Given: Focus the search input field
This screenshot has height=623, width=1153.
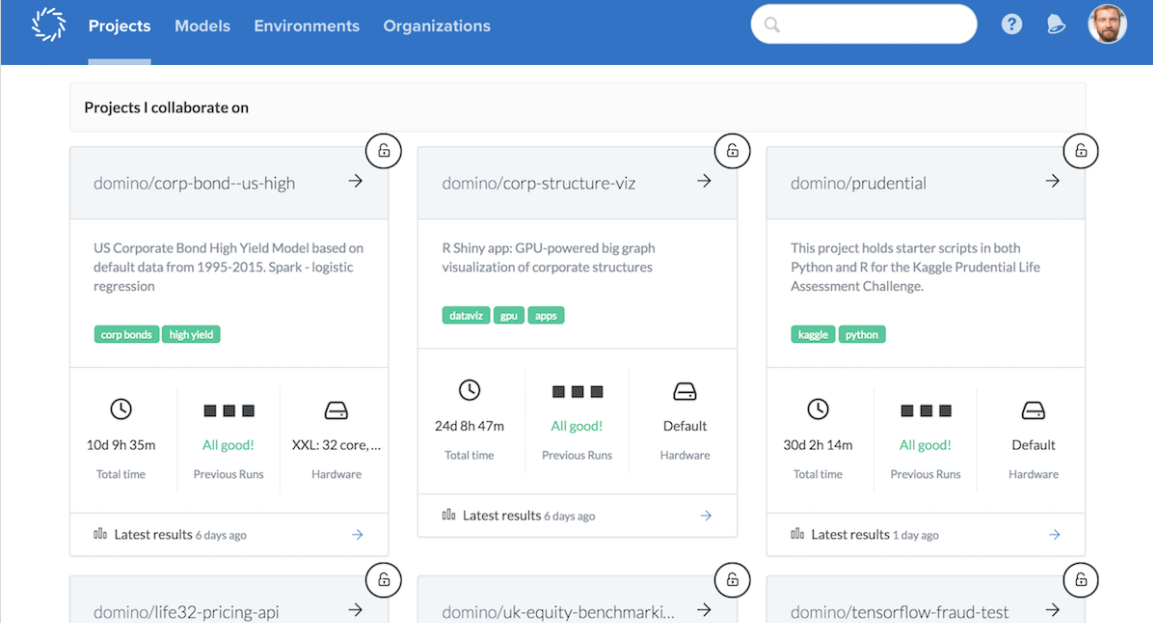Looking at the screenshot, I should [x=864, y=24].
